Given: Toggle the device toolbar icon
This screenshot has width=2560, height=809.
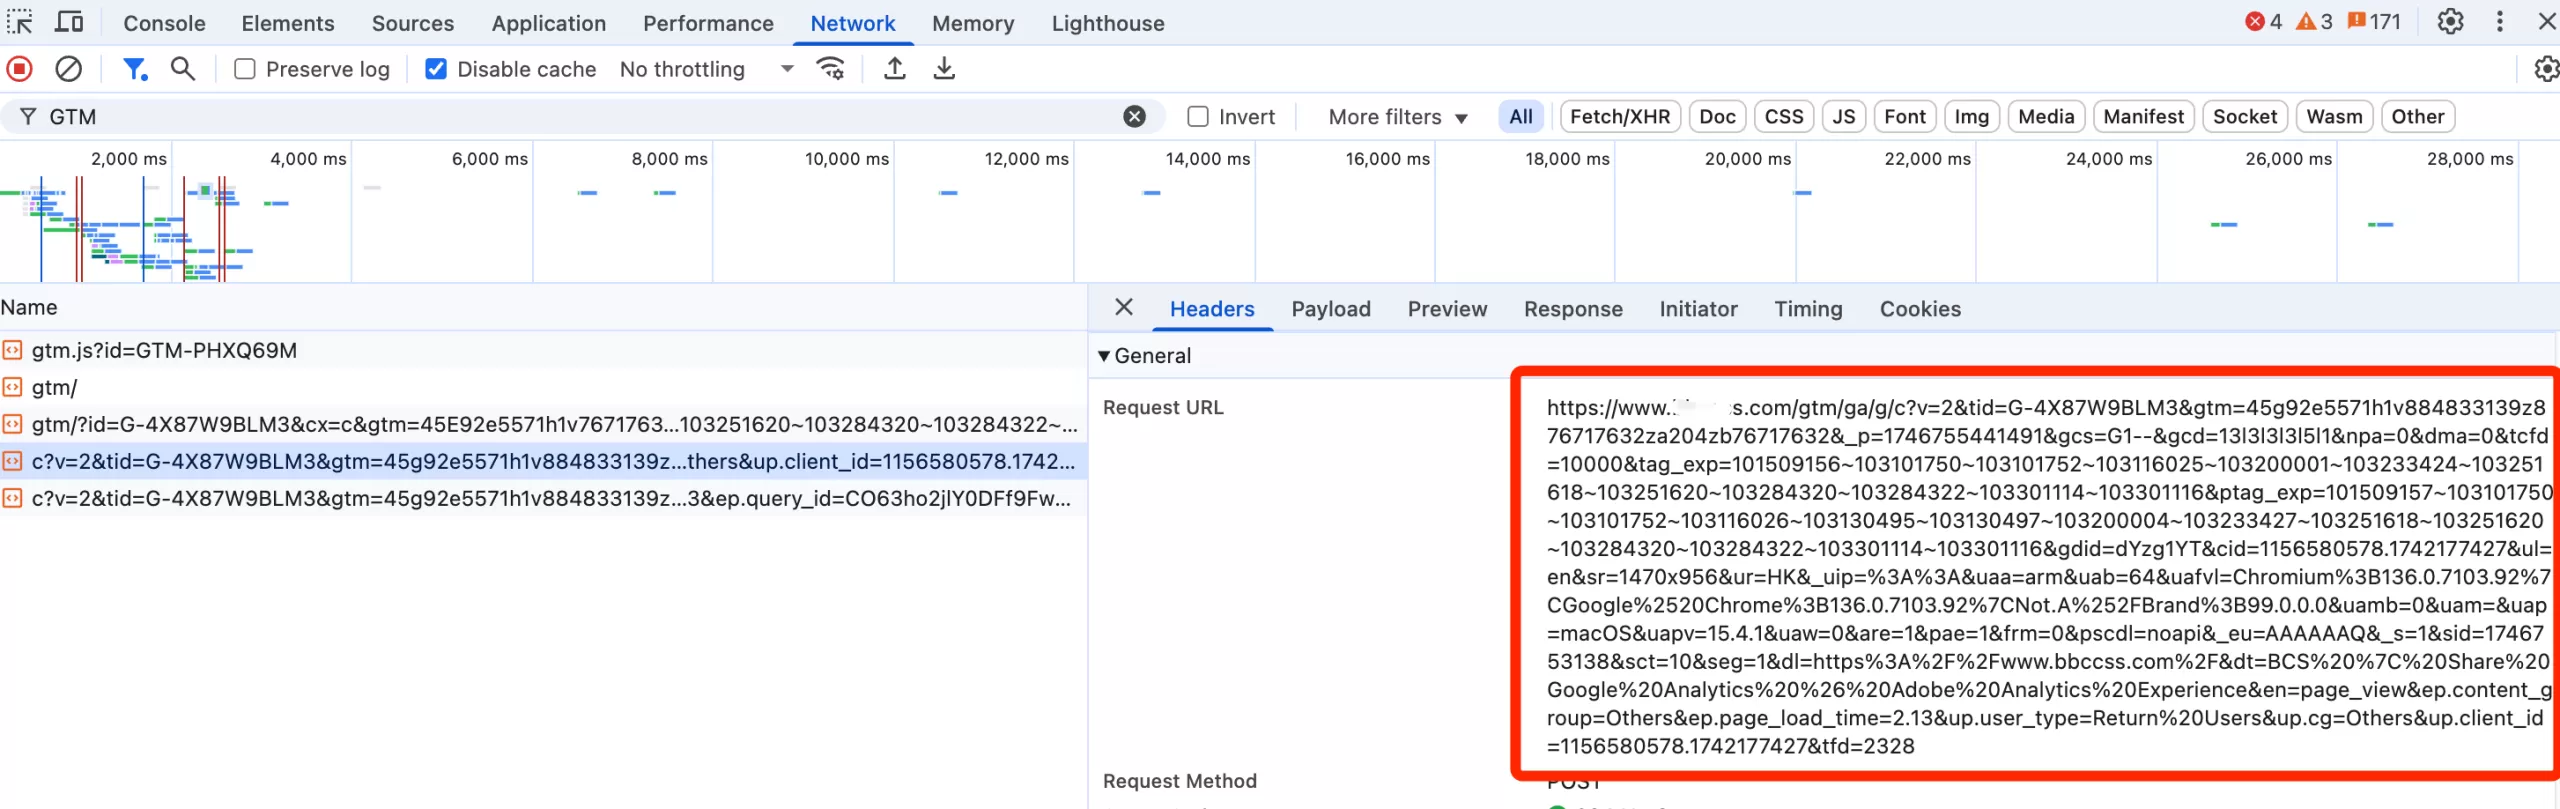Looking at the screenshot, I should (69, 21).
